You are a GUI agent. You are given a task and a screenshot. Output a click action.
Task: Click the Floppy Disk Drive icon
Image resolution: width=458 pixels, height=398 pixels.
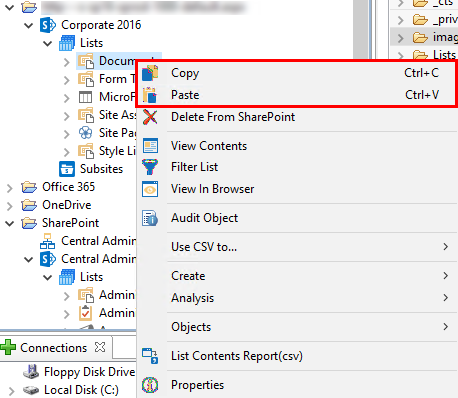point(31,371)
